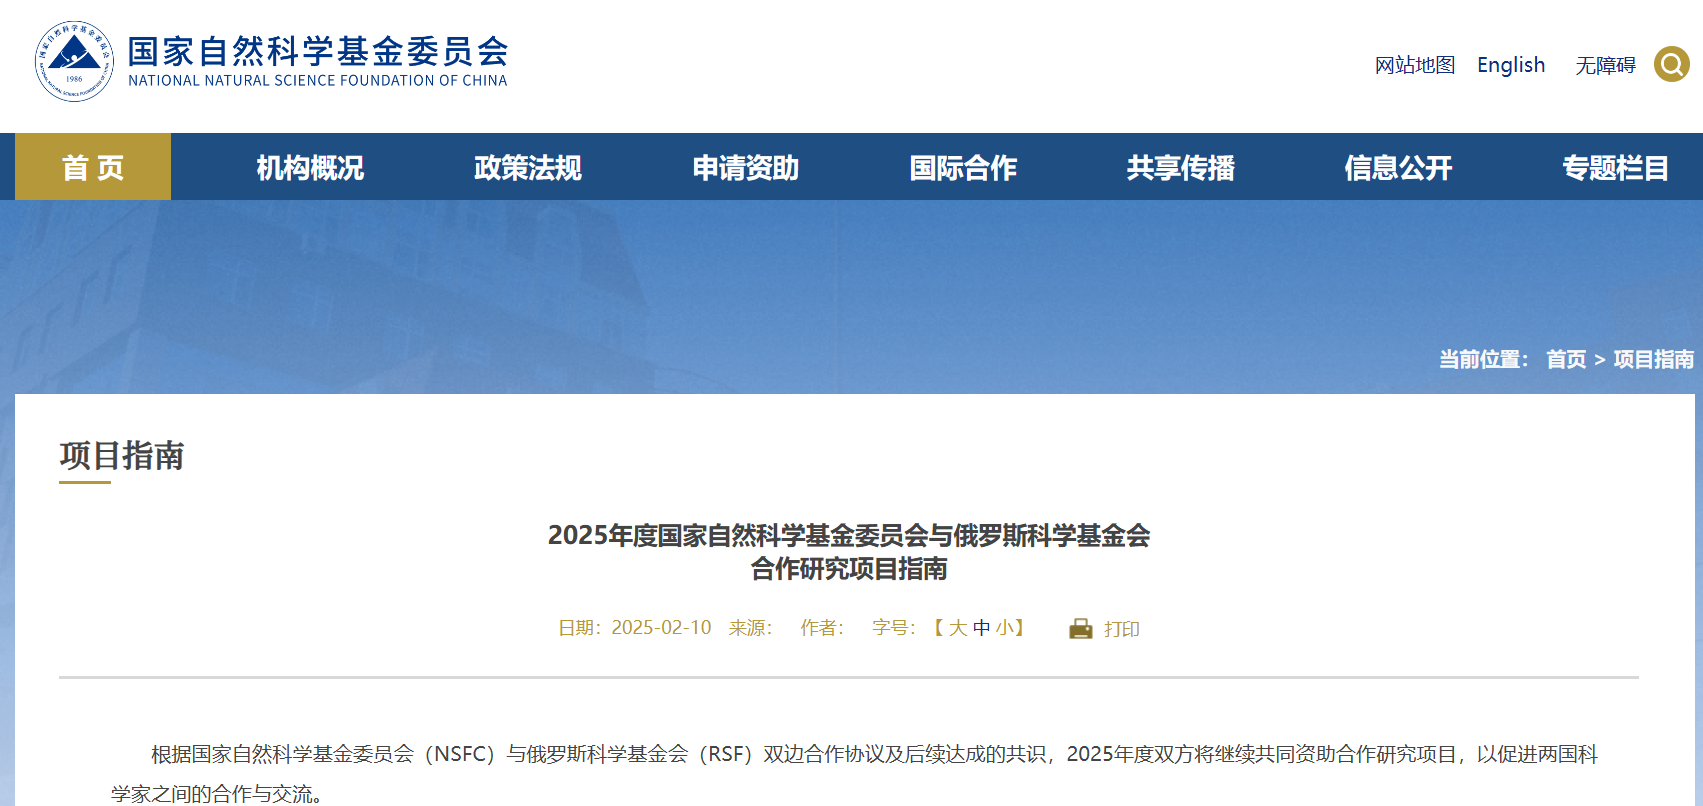
Task: Switch to the English version
Action: pyautogui.click(x=1510, y=65)
